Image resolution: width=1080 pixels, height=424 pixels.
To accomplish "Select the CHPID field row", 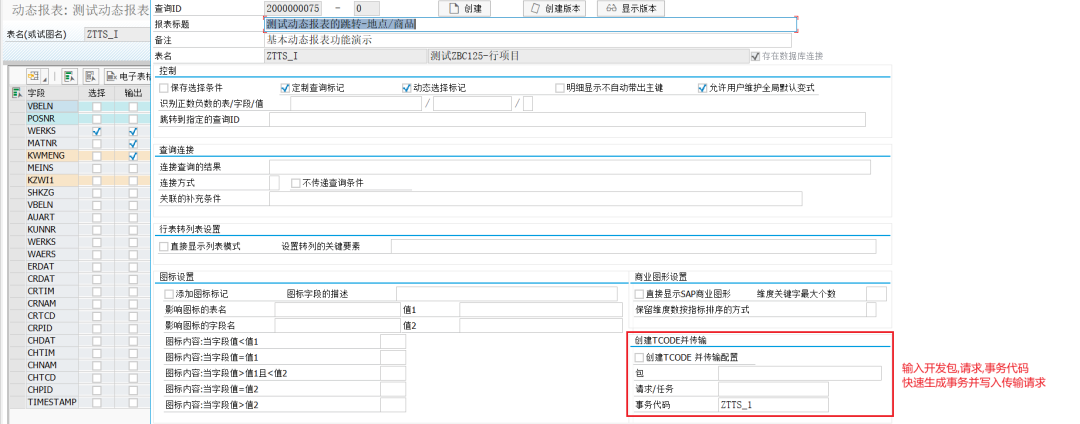I will tap(52, 390).
